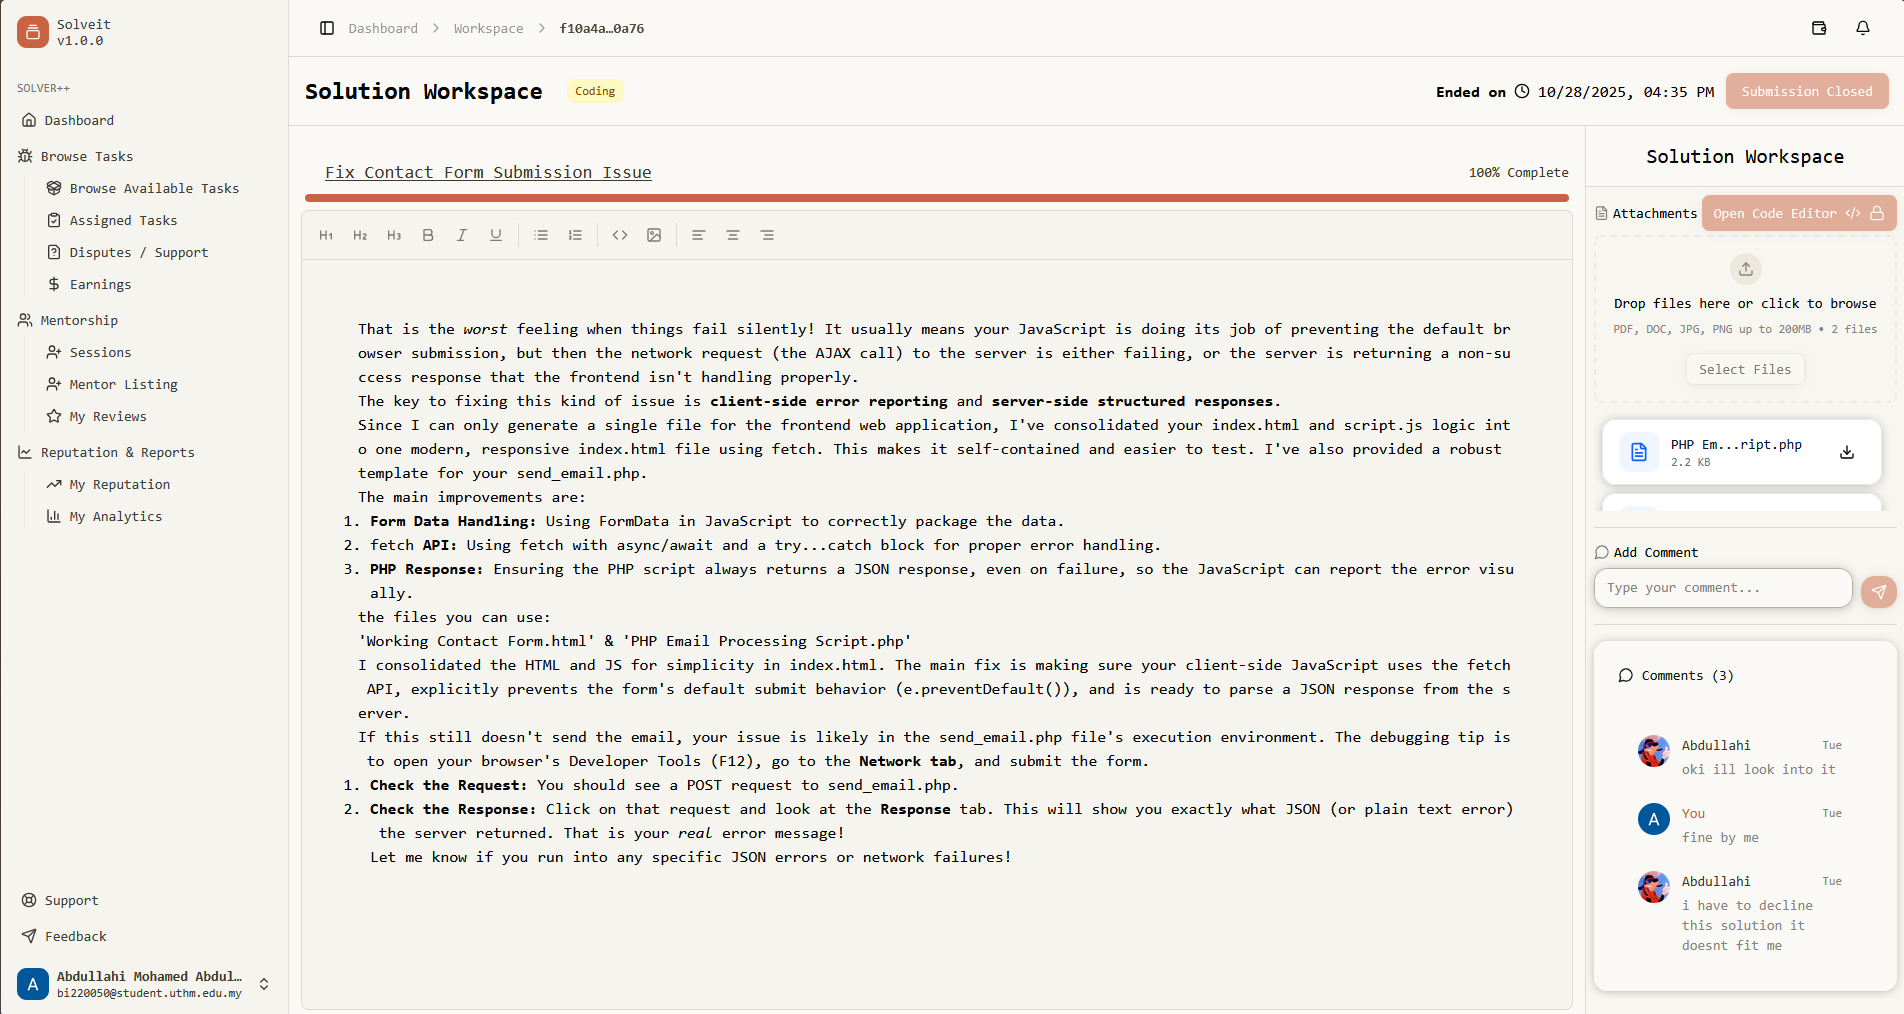Navigate to Workspace via the breadcrumb
This screenshot has width=1904, height=1014.
(x=488, y=28)
